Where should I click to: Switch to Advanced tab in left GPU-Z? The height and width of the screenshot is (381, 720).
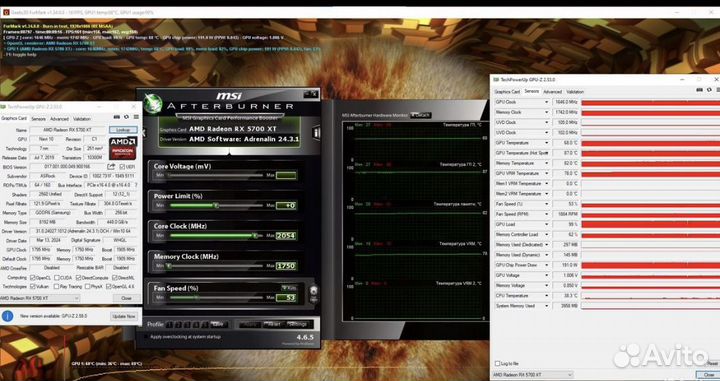(59, 119)
